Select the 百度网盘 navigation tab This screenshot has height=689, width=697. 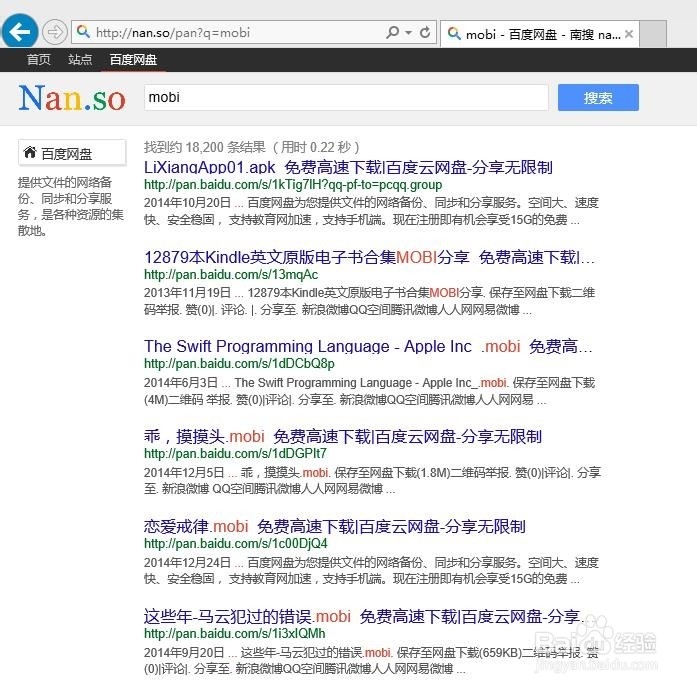(x=133, y=60)
